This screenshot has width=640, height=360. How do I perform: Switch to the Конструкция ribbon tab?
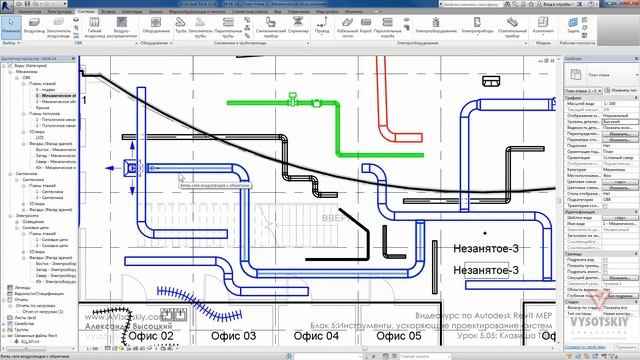coord(60,12)
